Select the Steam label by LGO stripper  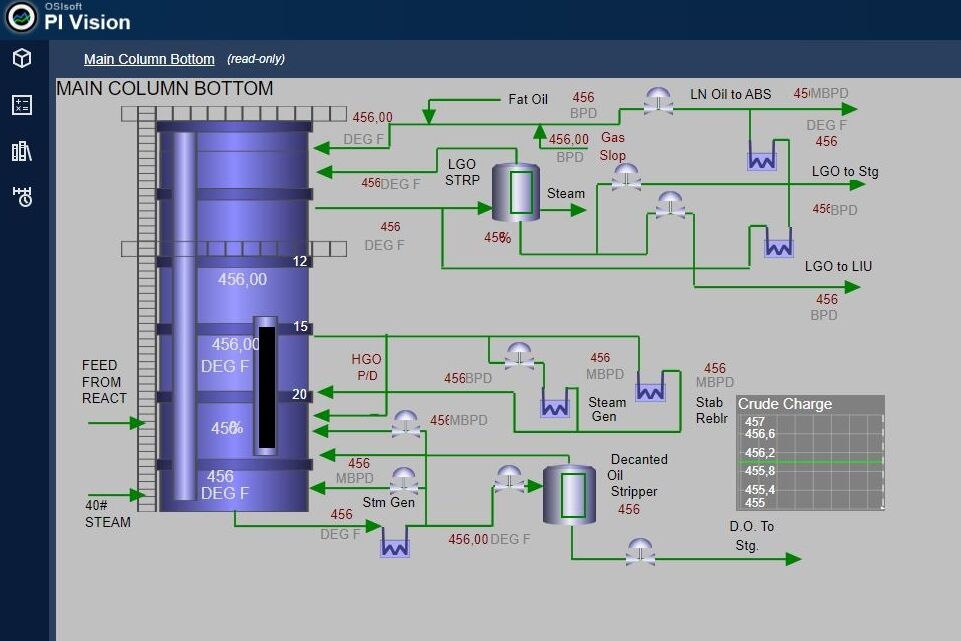566,194
